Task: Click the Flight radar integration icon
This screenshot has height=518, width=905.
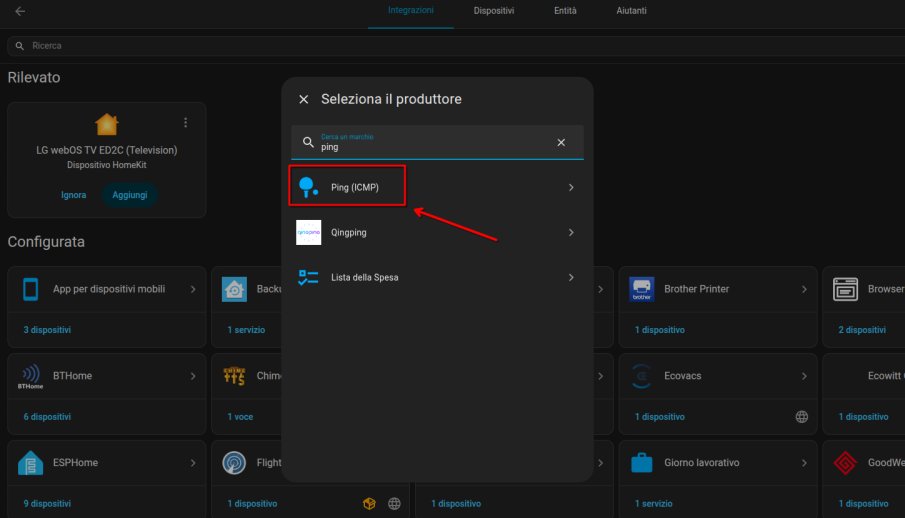Action: click(x=234, y=463)
